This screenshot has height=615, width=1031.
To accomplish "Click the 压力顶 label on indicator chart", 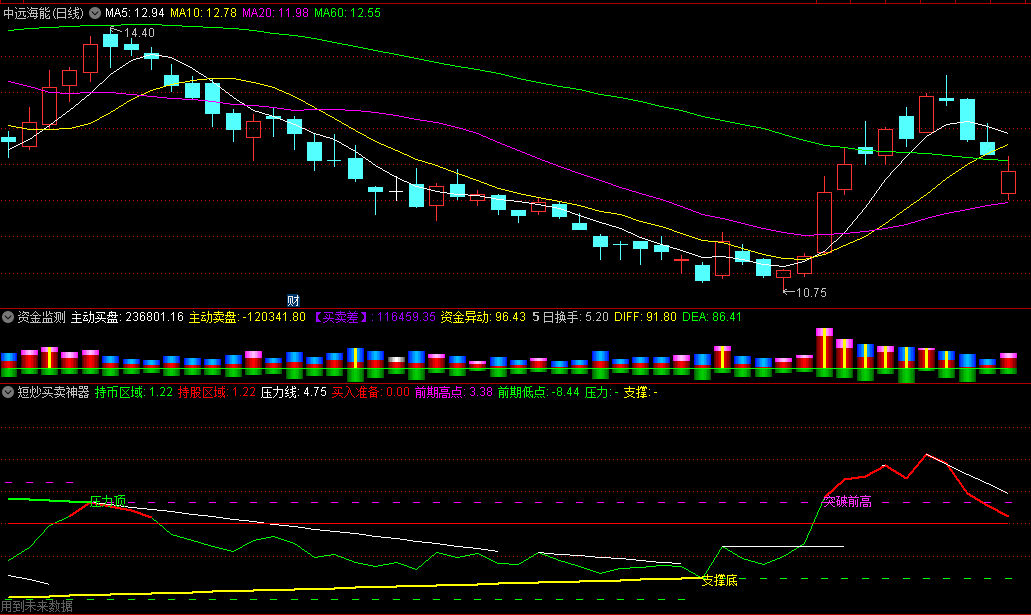I will (x=108, y=501).
